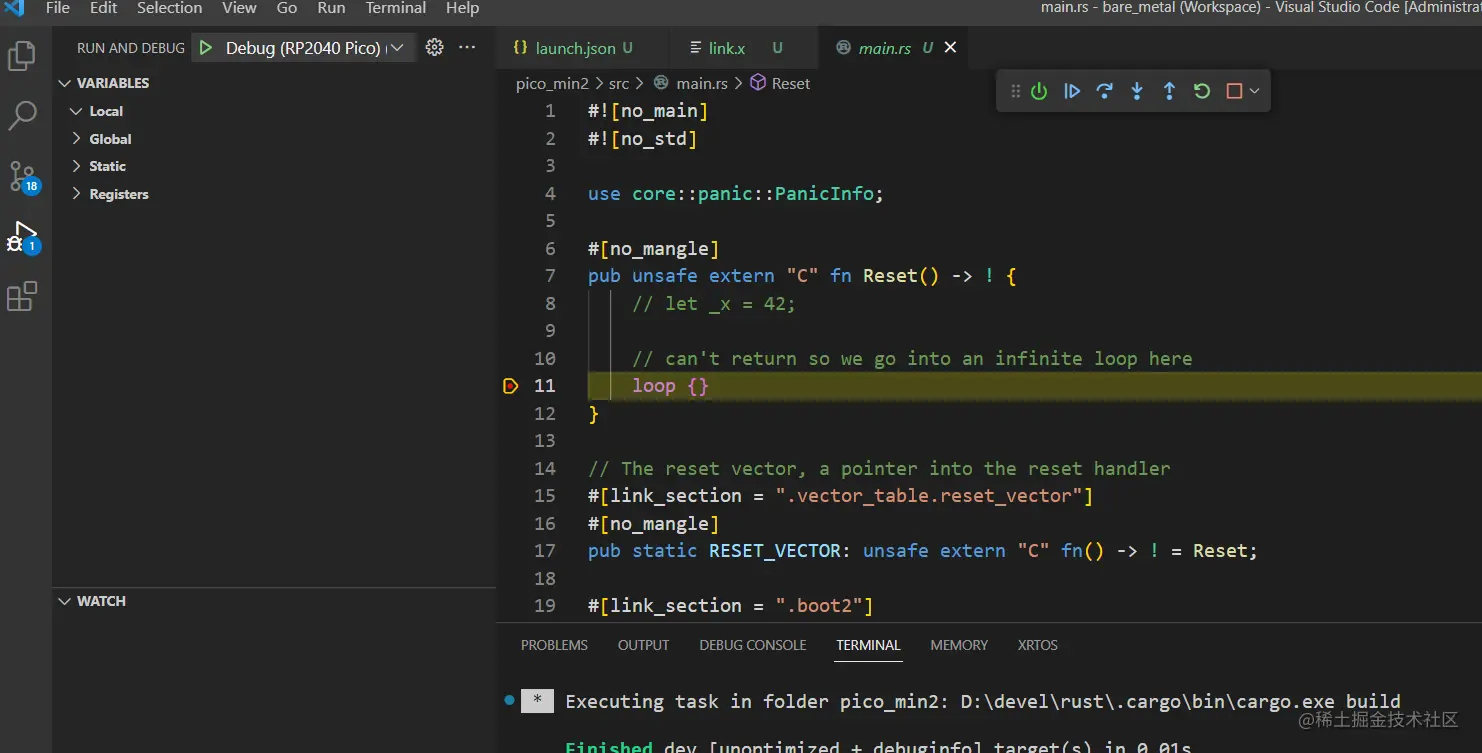
Task: Click the loop {} code on line 11
Action: [670, 386]
